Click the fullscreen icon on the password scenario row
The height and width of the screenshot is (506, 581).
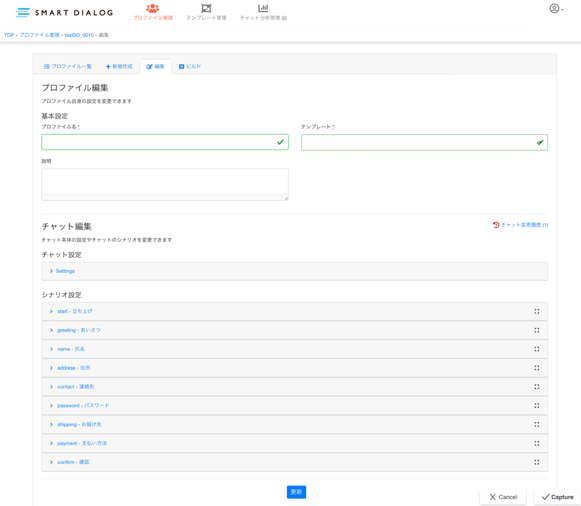point(537,406)
